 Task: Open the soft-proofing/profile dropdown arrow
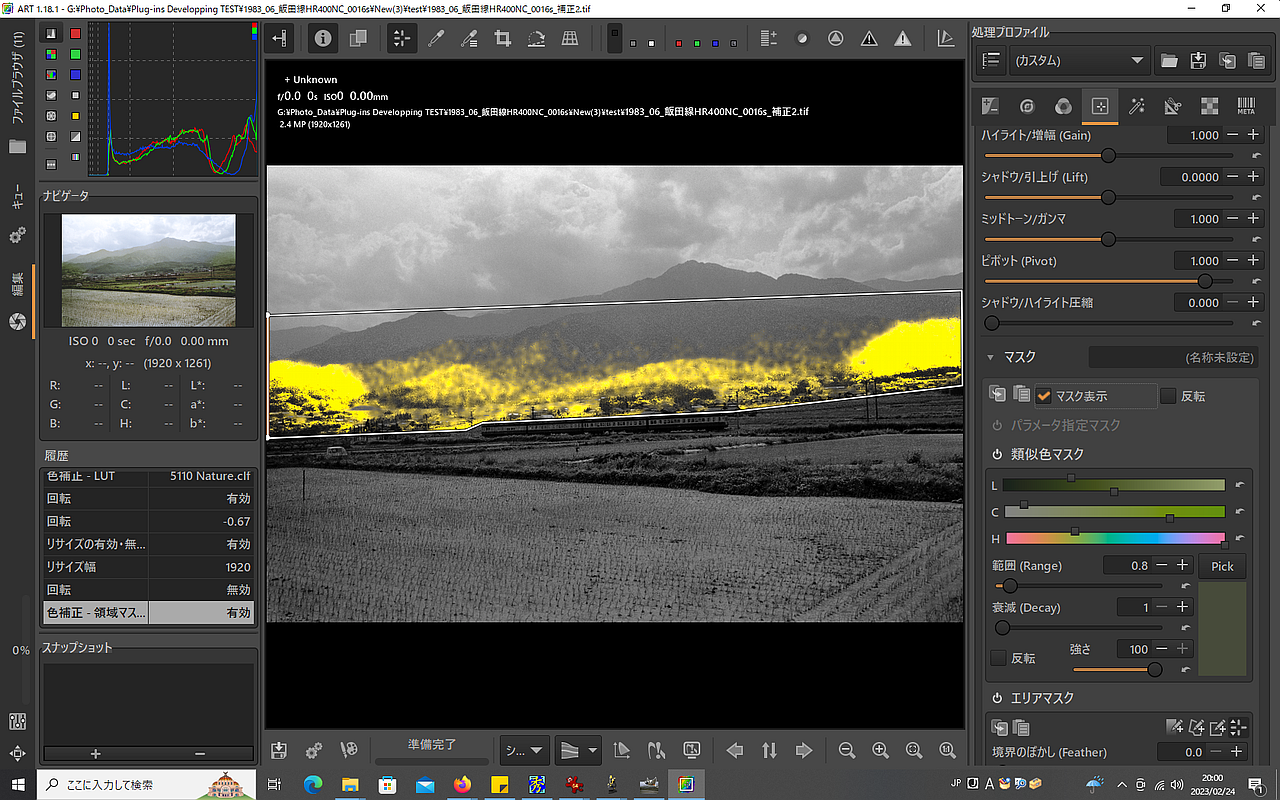click(x=593, y=750)
